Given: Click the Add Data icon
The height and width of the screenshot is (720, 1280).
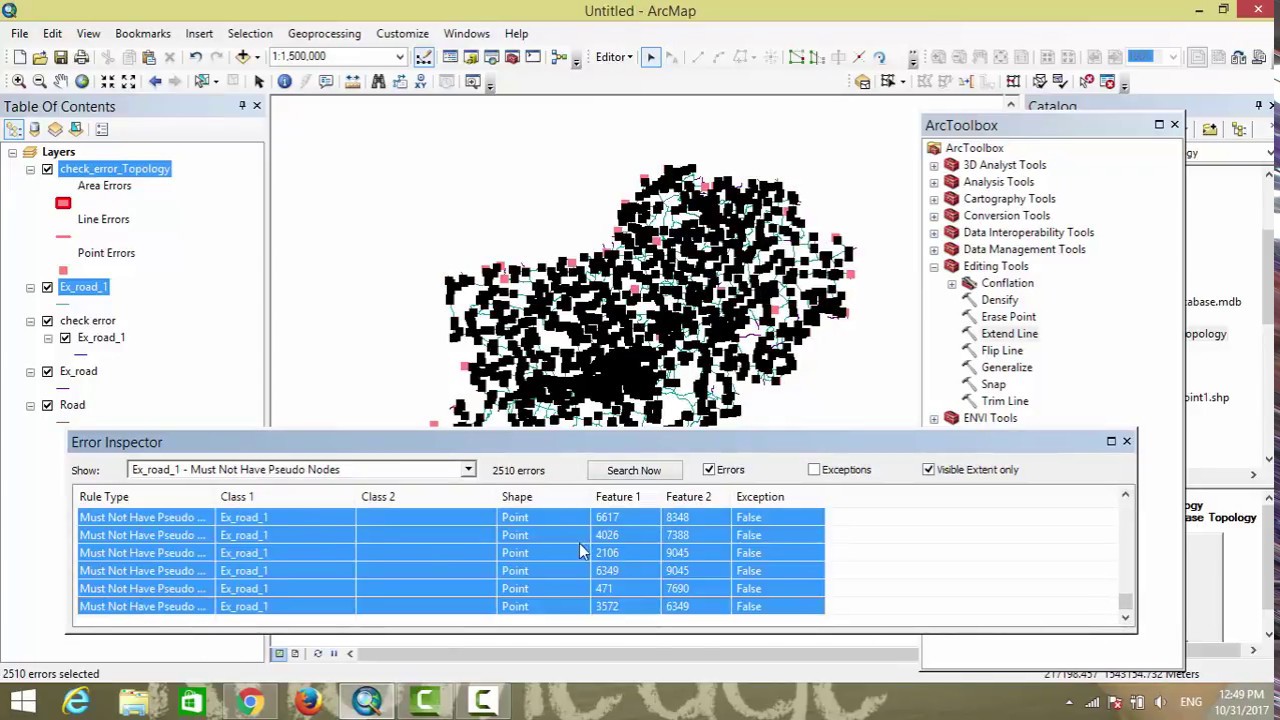Looking at the screenshot, I should point(242,57).
